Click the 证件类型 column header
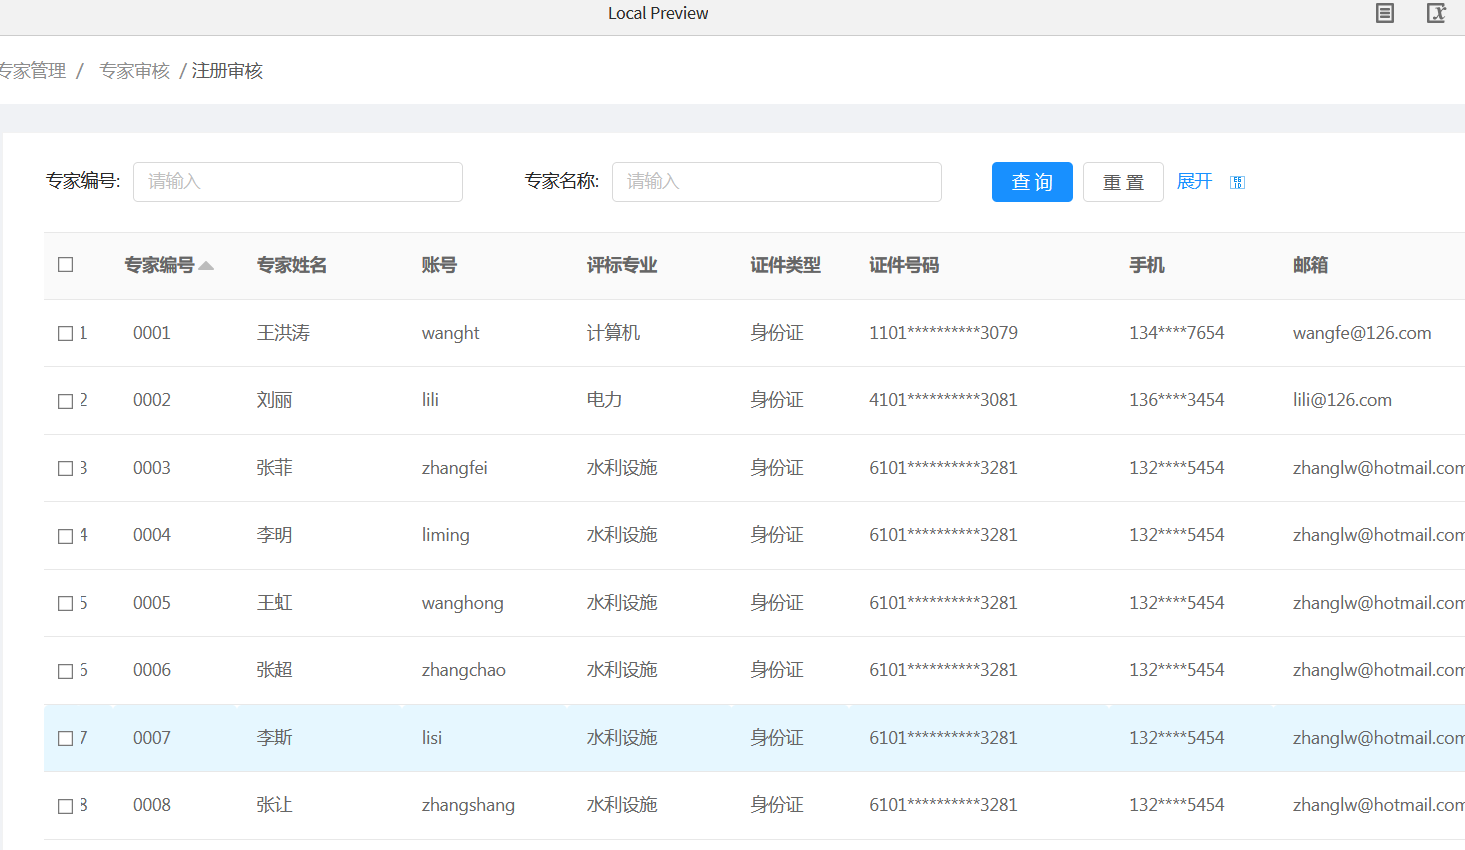1465x850 pixels. [786, 265]
